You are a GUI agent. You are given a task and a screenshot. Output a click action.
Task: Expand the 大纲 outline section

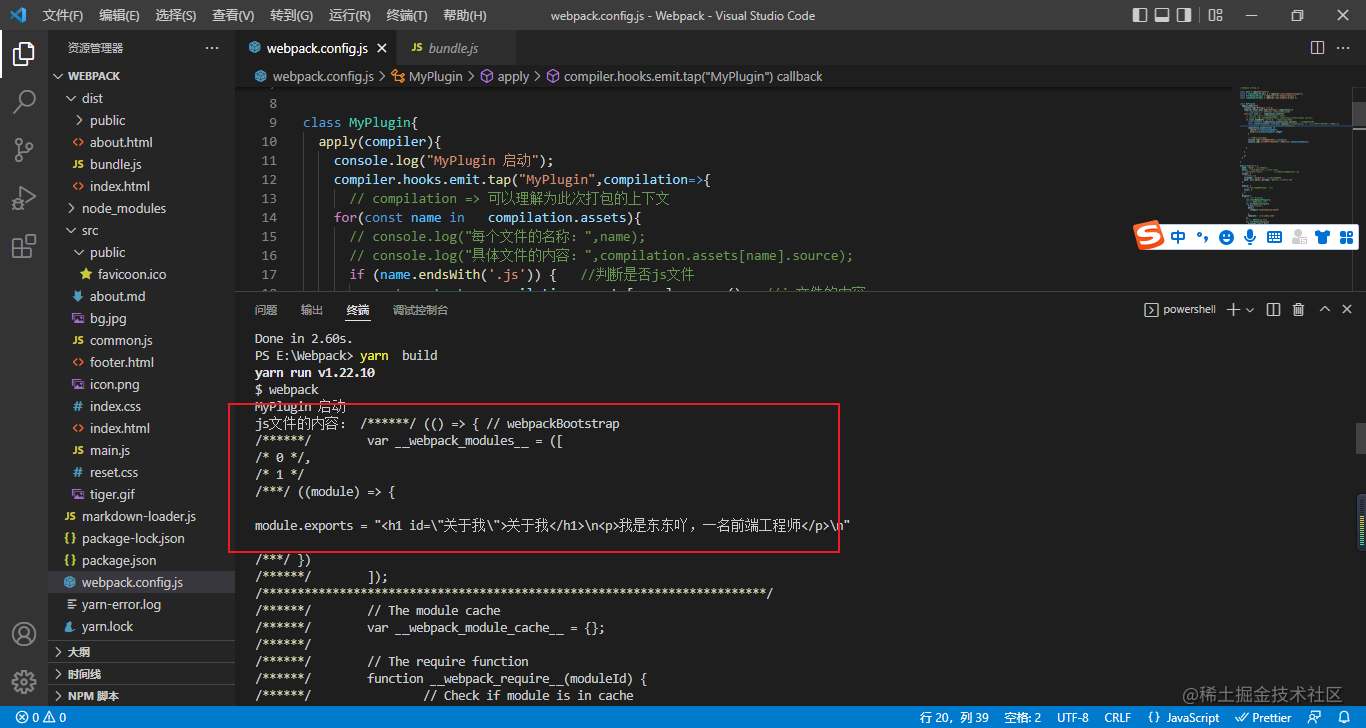[x=141, y=652]
